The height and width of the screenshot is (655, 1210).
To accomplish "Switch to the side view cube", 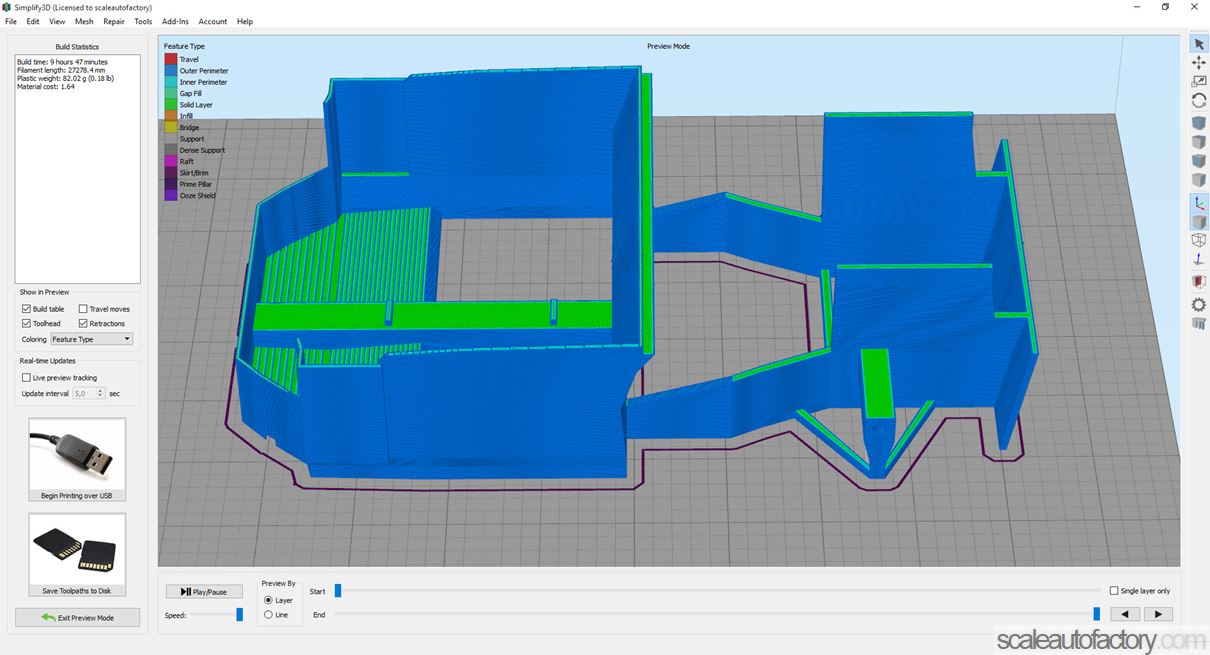I will pos(1198,180).
